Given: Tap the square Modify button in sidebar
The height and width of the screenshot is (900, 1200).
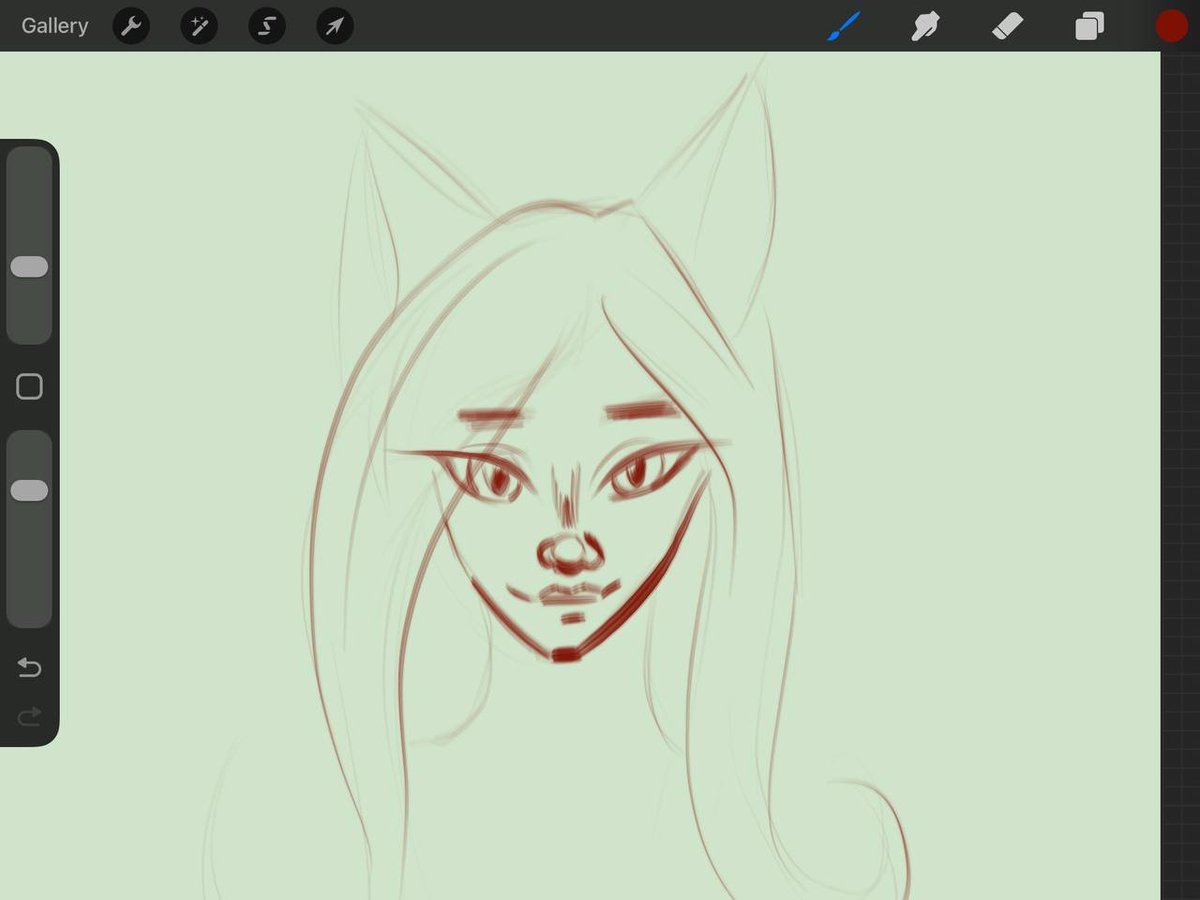Looking at the screenshot, I should point(29,387).
